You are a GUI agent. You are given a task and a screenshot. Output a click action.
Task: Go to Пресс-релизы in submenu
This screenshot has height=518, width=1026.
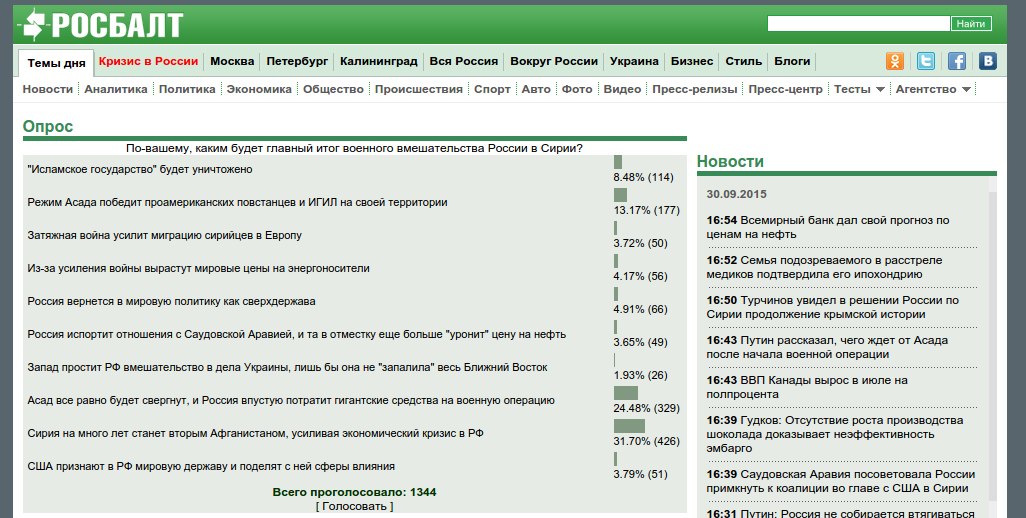tap(695, 89)
